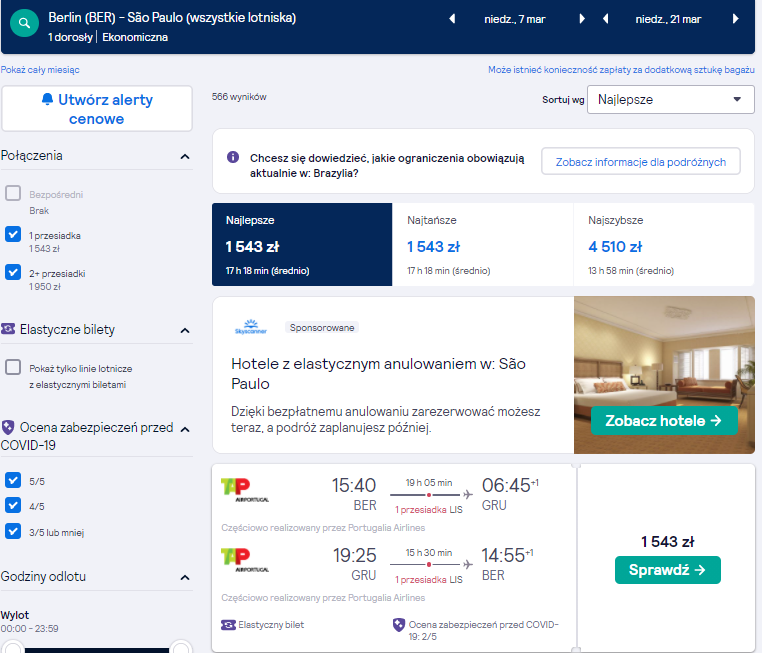Screen dimensions: 762x653
Task: Click the right handle of departure time slider
Action: coord(181,648)
